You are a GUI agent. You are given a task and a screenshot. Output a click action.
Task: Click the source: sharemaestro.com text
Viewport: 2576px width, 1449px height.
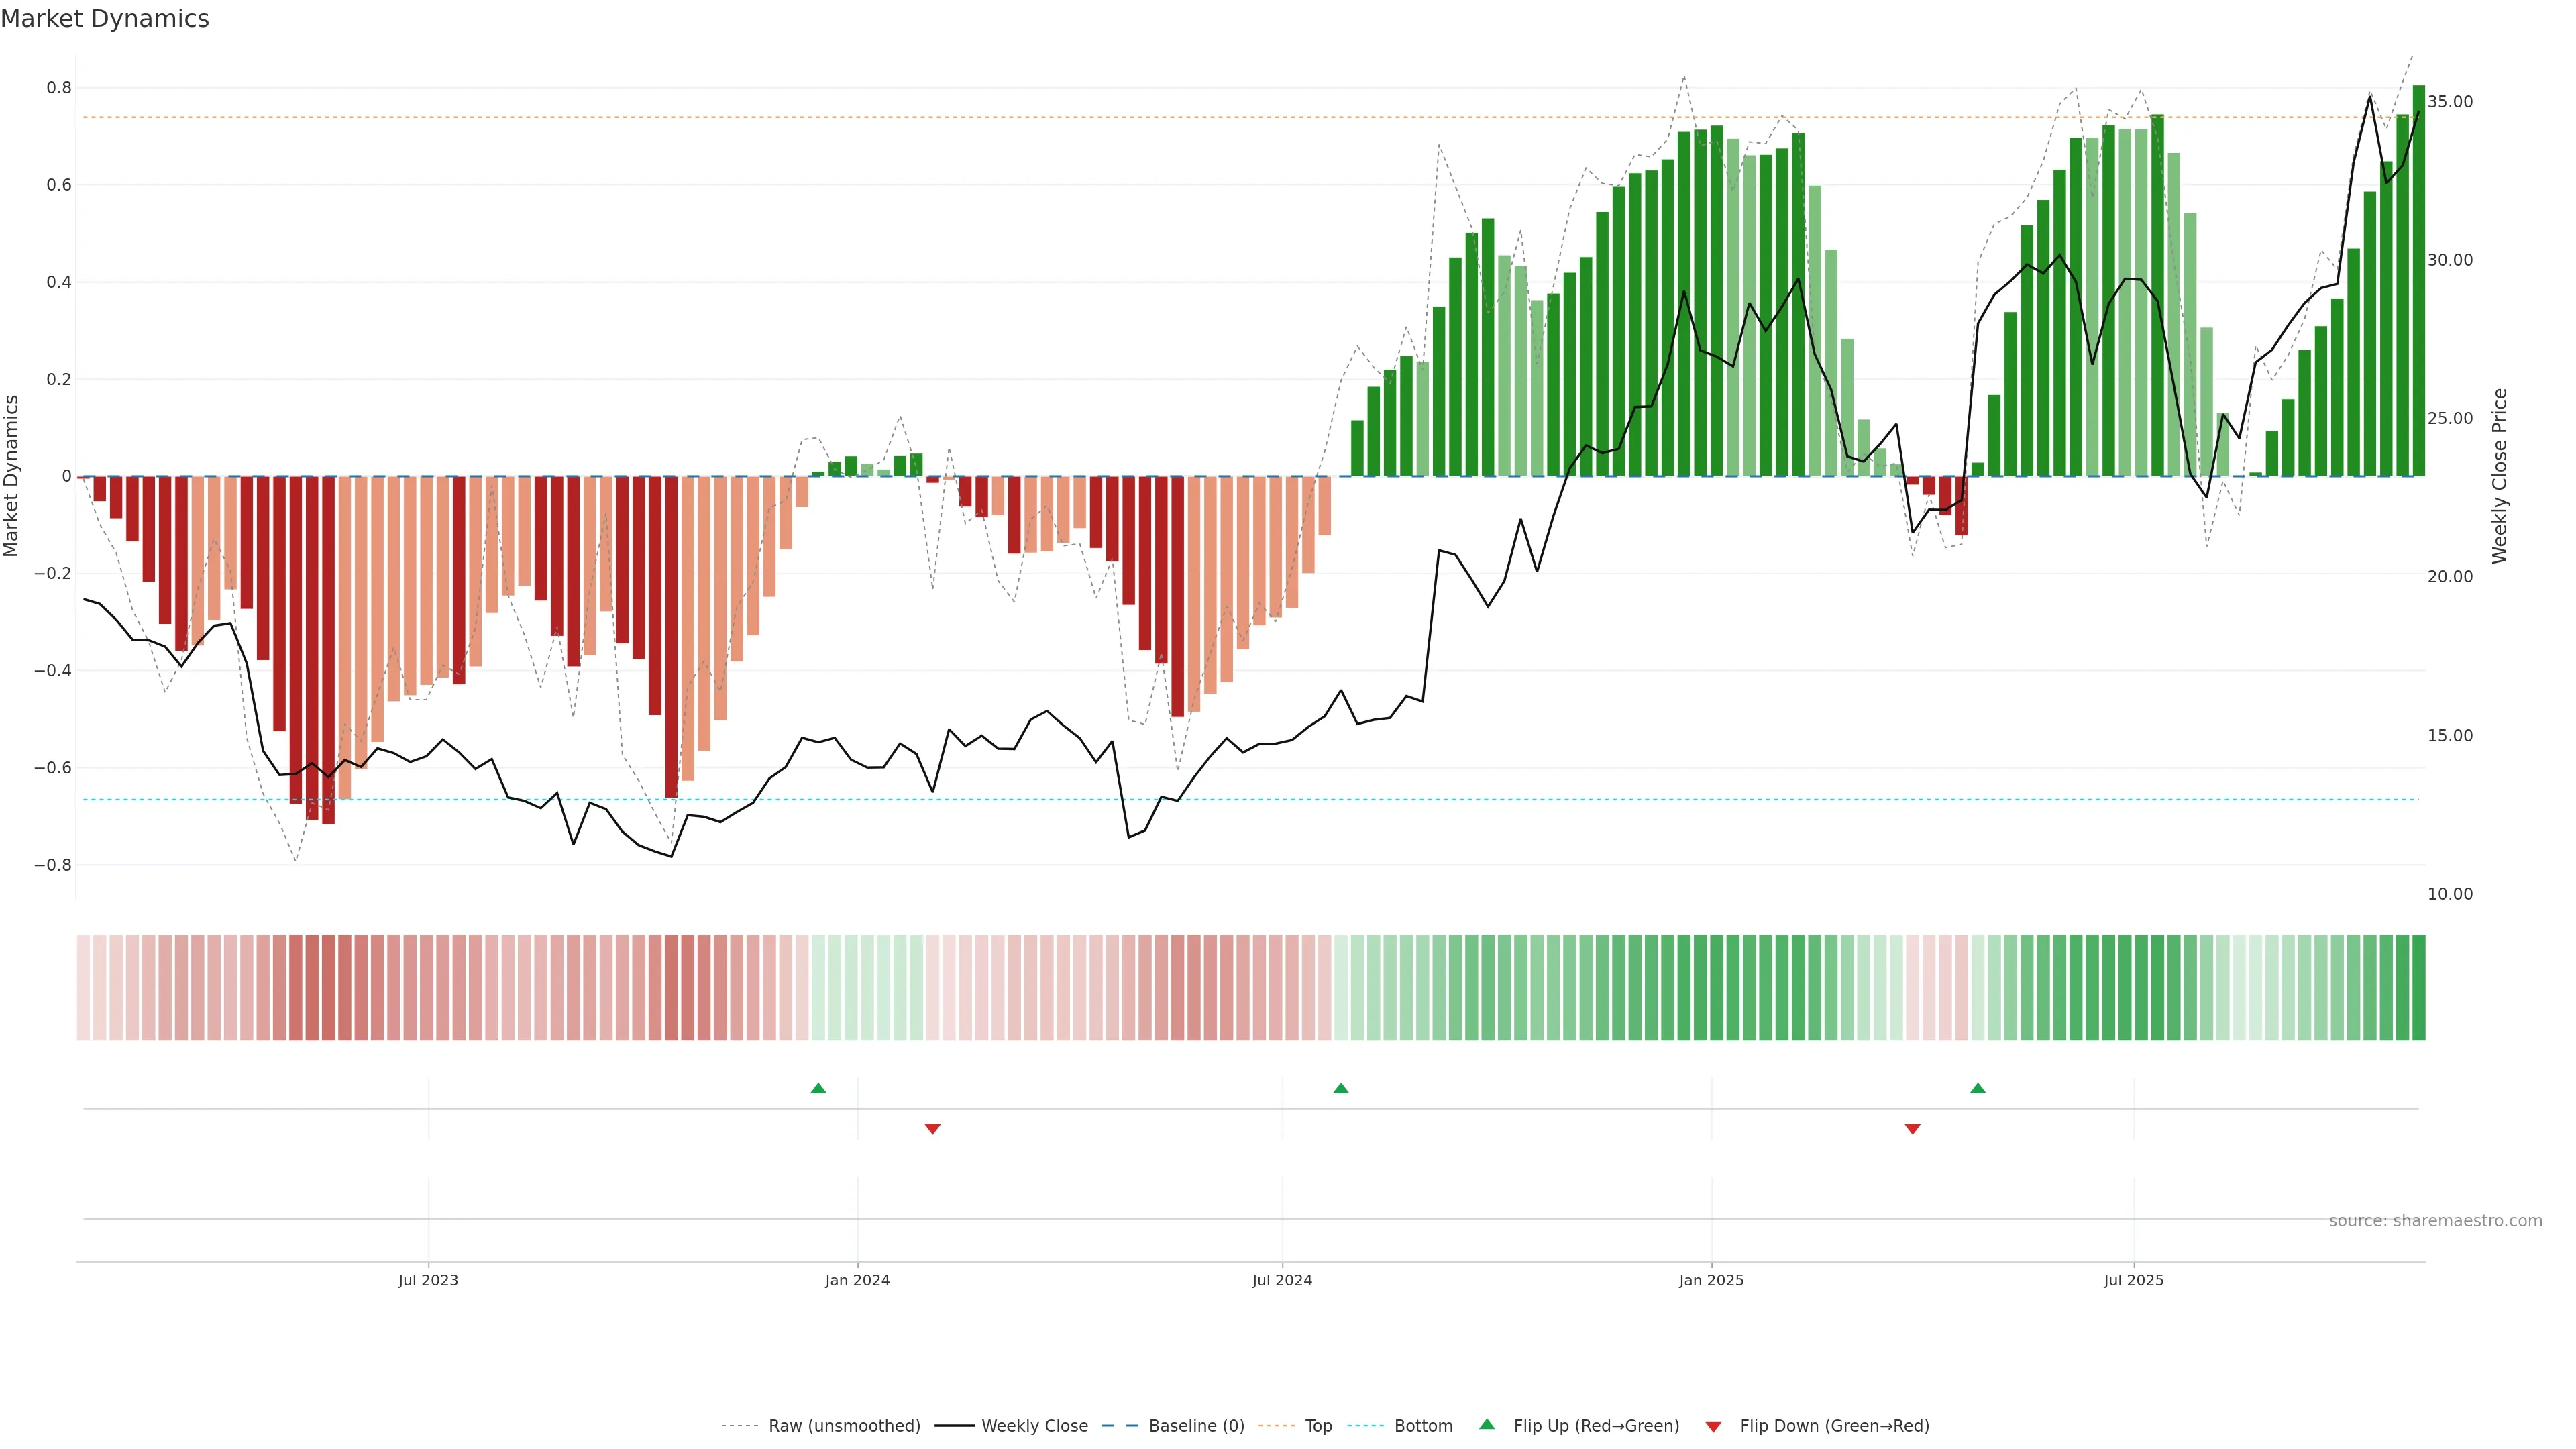(2435, 1220)
